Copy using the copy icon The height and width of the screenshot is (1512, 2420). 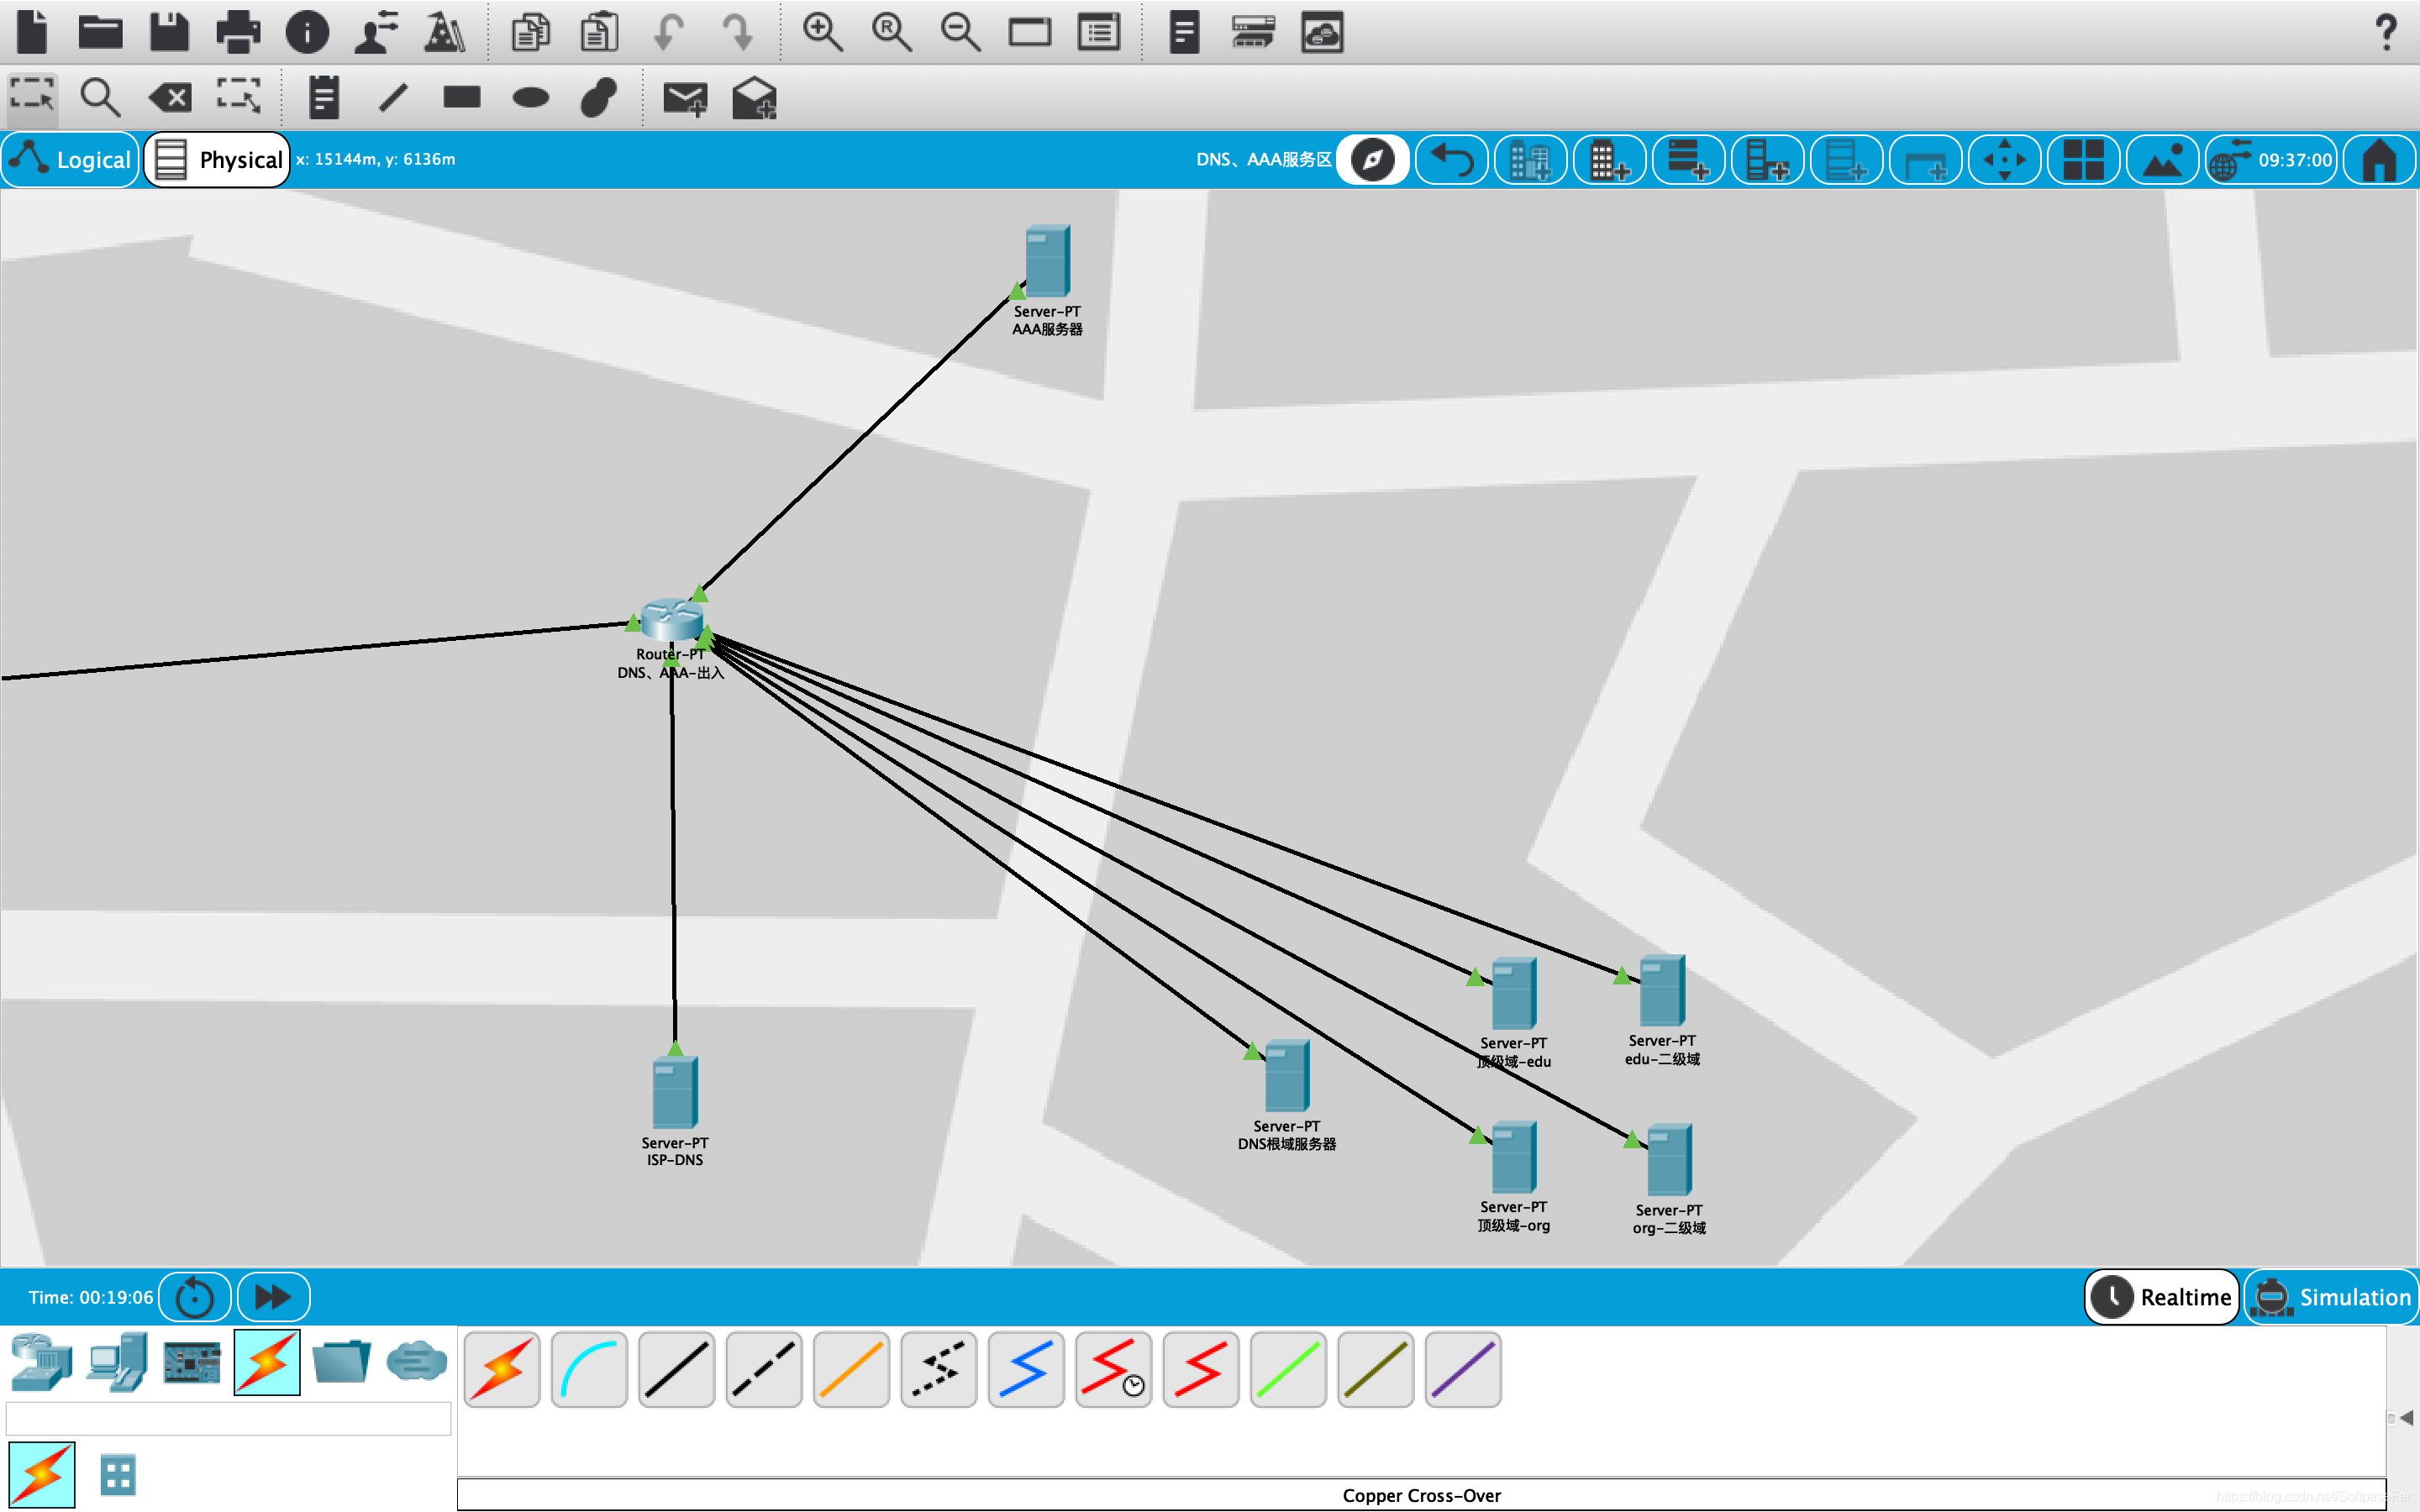click(x=530, y=32)
